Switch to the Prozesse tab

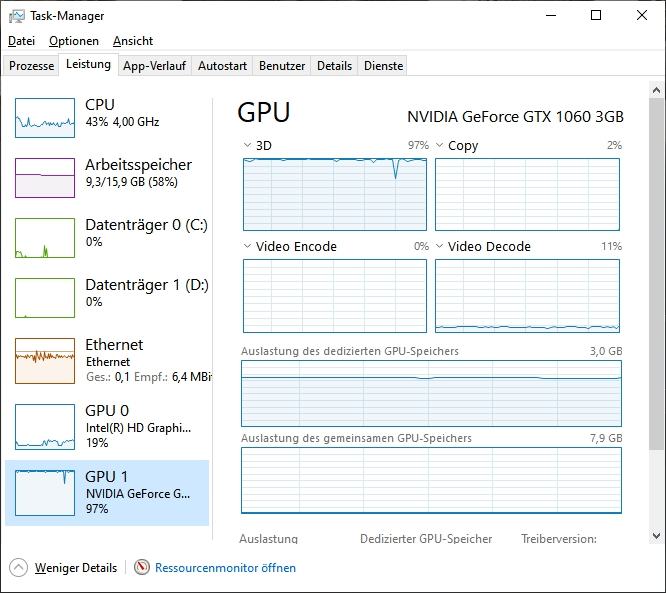31,66
